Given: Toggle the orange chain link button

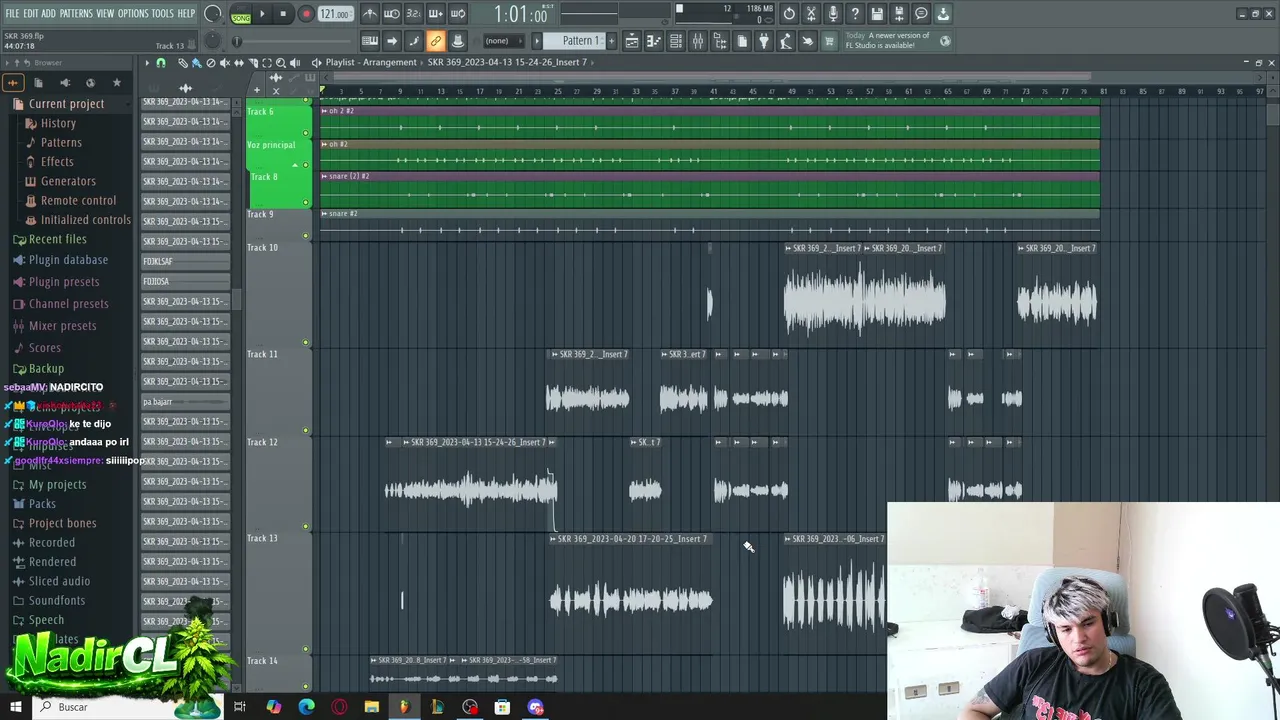Looking at the screenshot, I should [x=436, y=41].
